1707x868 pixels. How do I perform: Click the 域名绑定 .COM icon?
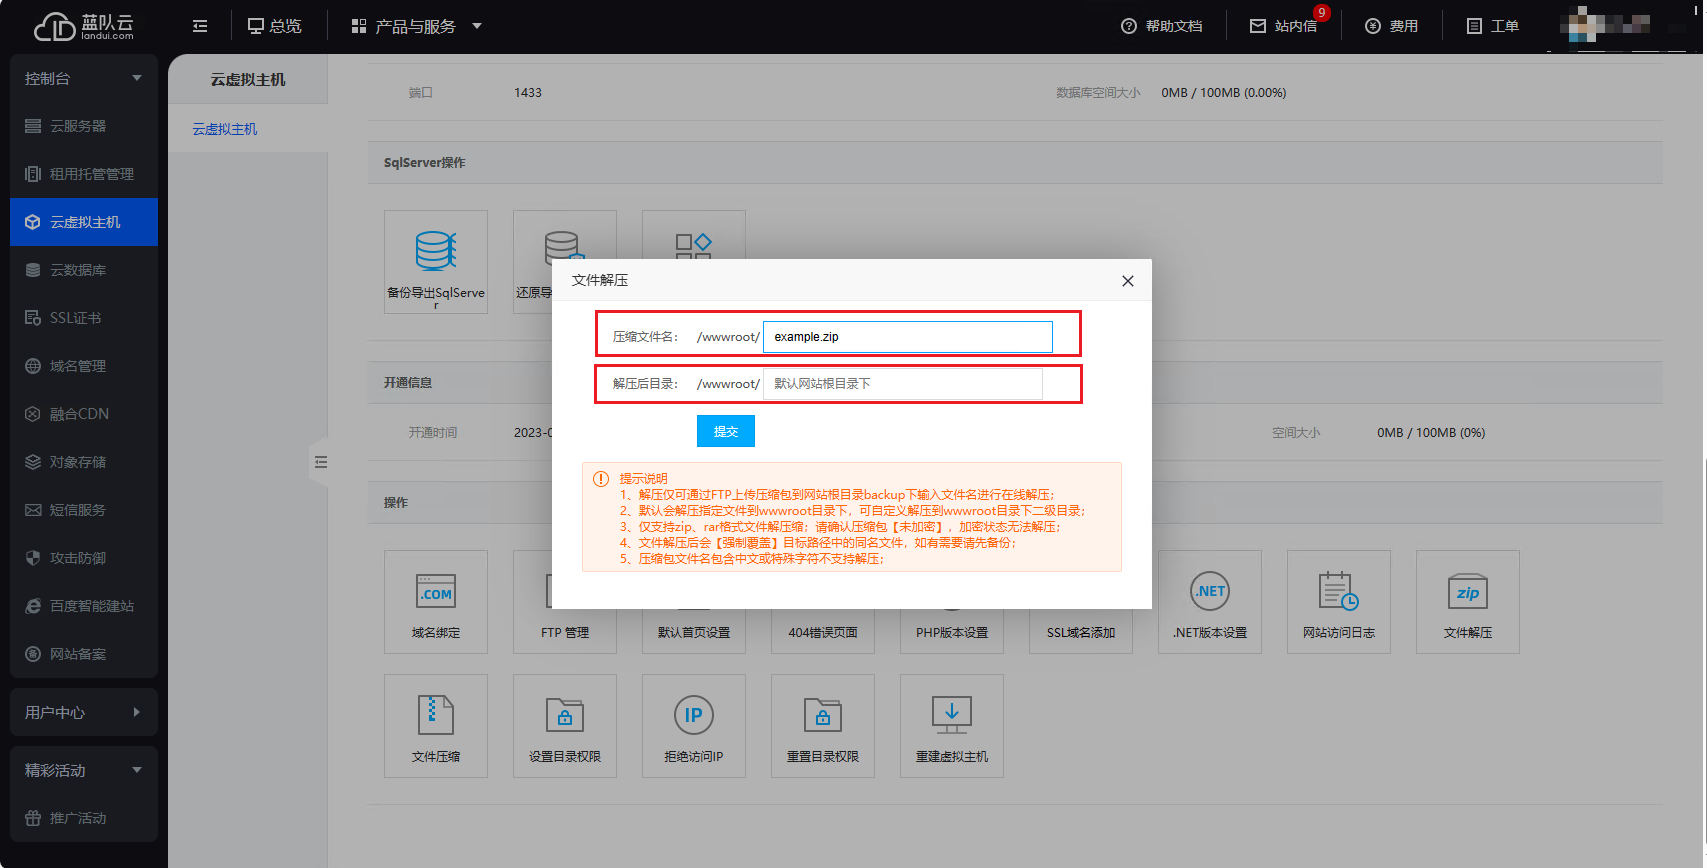[x=435, y=593]
